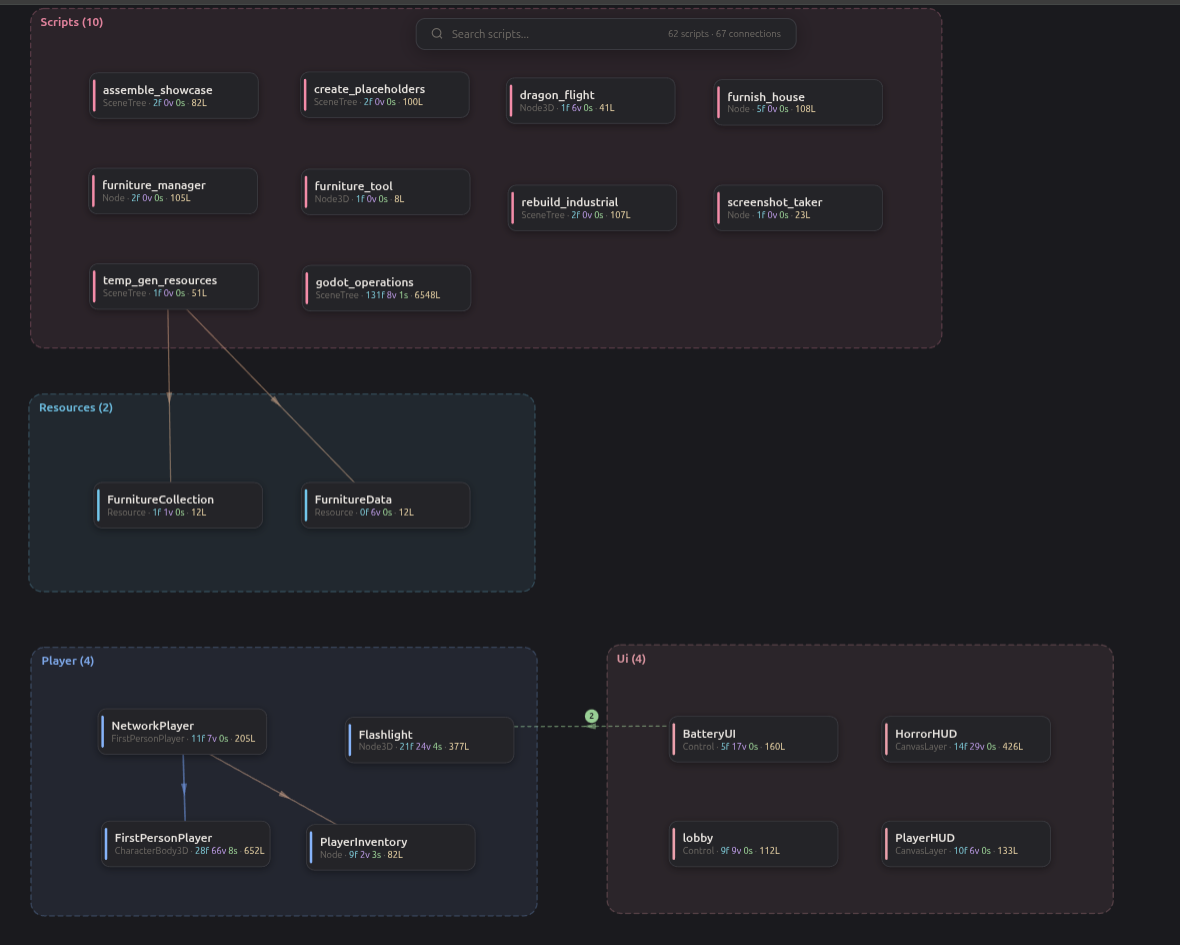Screen dimensions: 1180x945
Task: Open the godot_operations script card
Action: (x=386, y=288)
